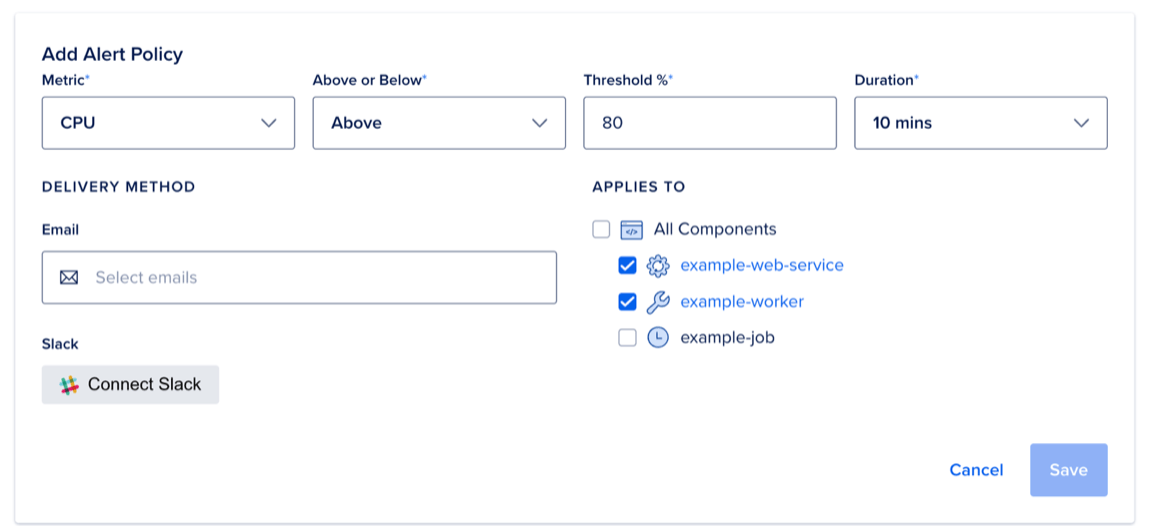Viewport: 1150px width, 526px height.
Task: Expand the Above or Below dropdown
Action: point(439,123)
